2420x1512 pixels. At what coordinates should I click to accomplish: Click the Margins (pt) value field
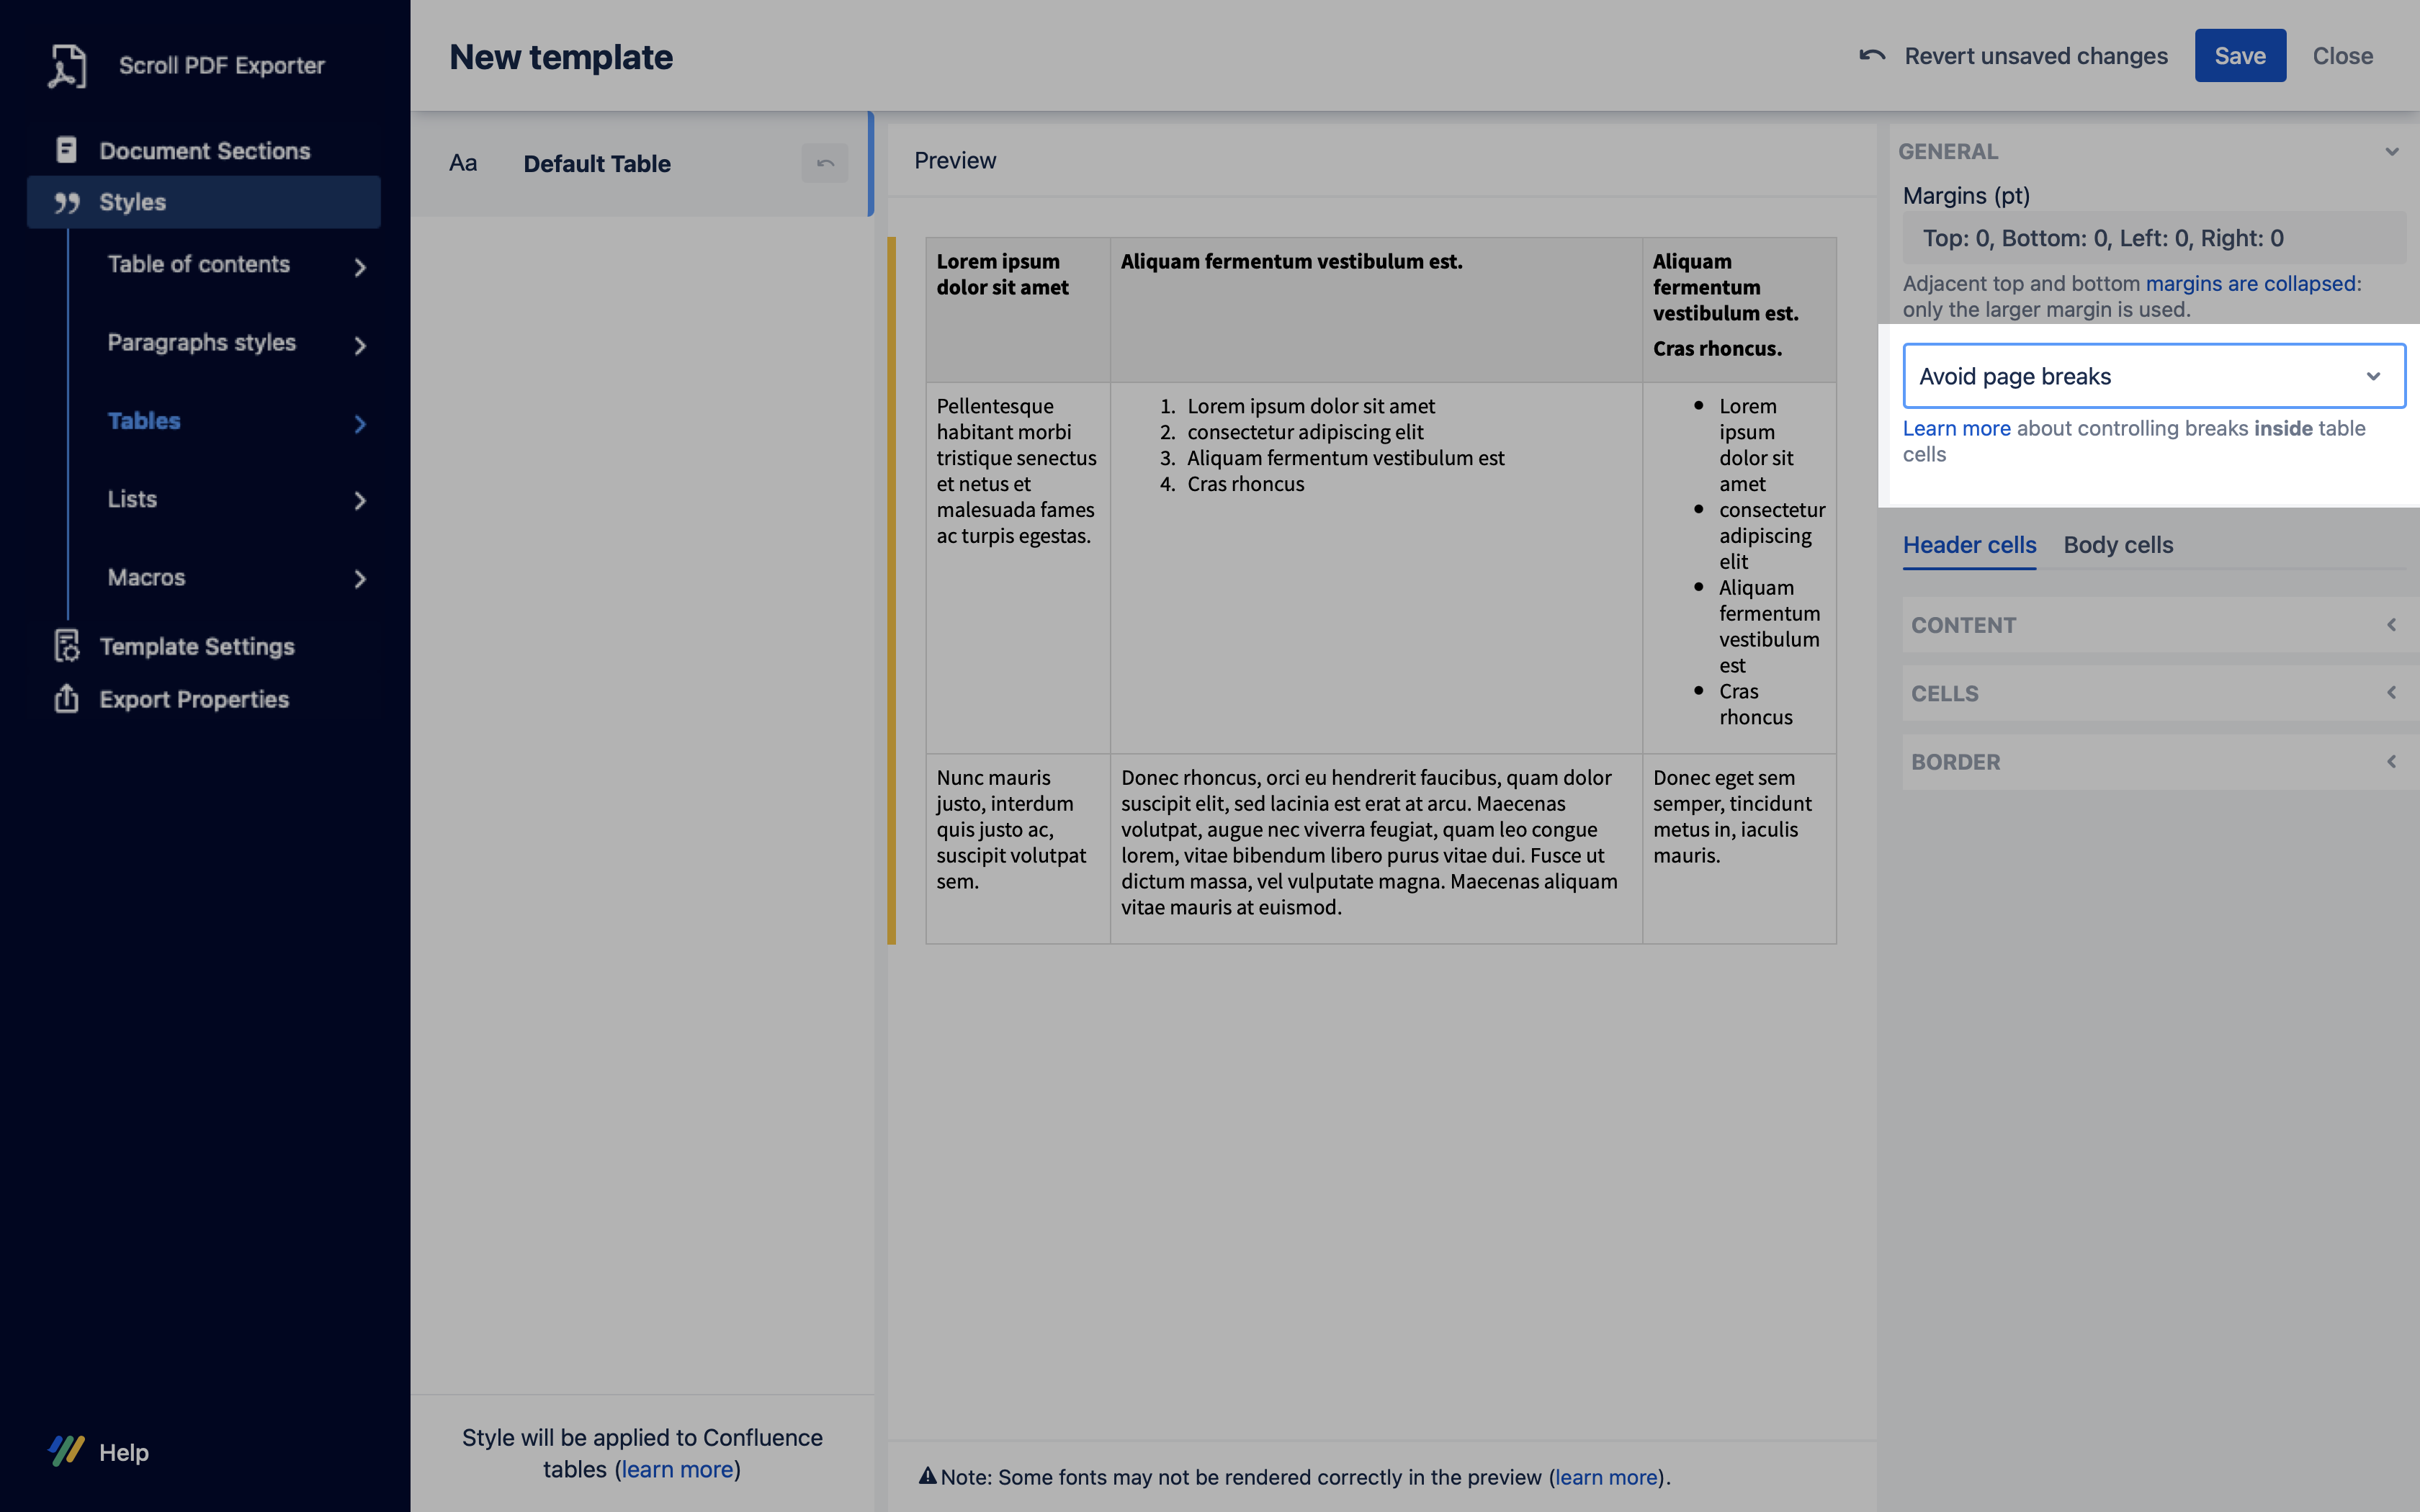coord(2153,239)
